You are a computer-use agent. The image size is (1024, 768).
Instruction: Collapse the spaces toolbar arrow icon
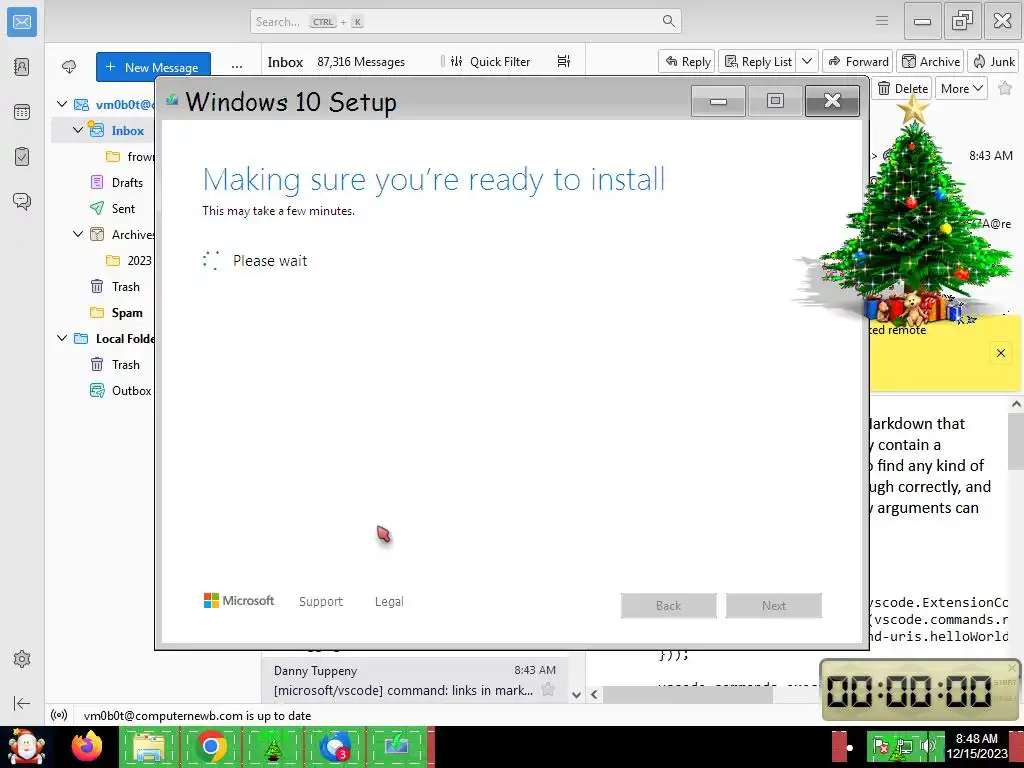(x=22, y=703)
